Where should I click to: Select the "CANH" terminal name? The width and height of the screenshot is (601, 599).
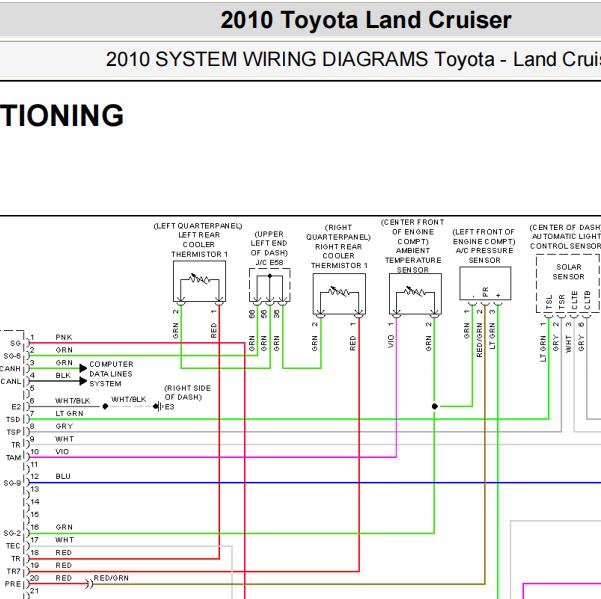click(10, 369)
